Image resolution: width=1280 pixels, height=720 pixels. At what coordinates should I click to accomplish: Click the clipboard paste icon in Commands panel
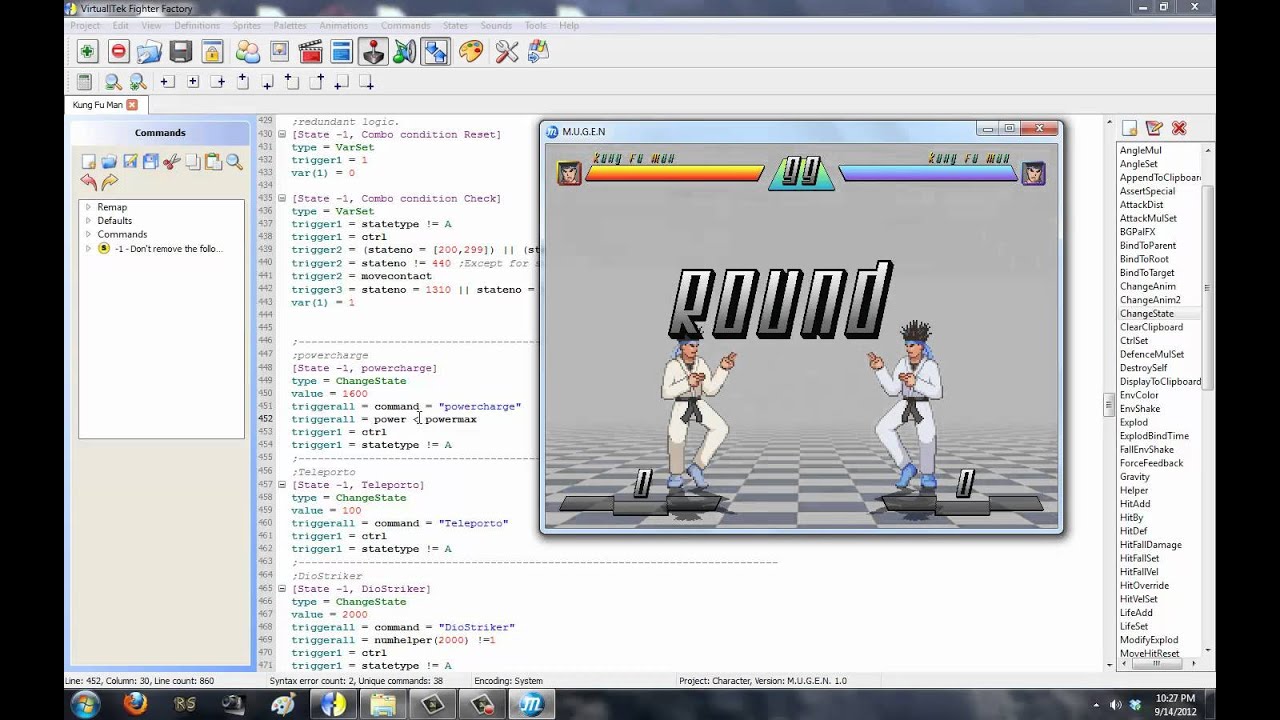[213, 161]
